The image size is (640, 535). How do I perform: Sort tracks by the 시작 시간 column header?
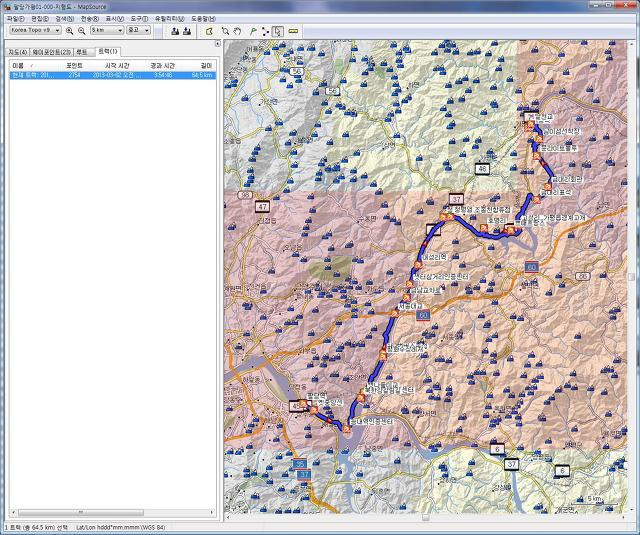(x=117, y=66)
